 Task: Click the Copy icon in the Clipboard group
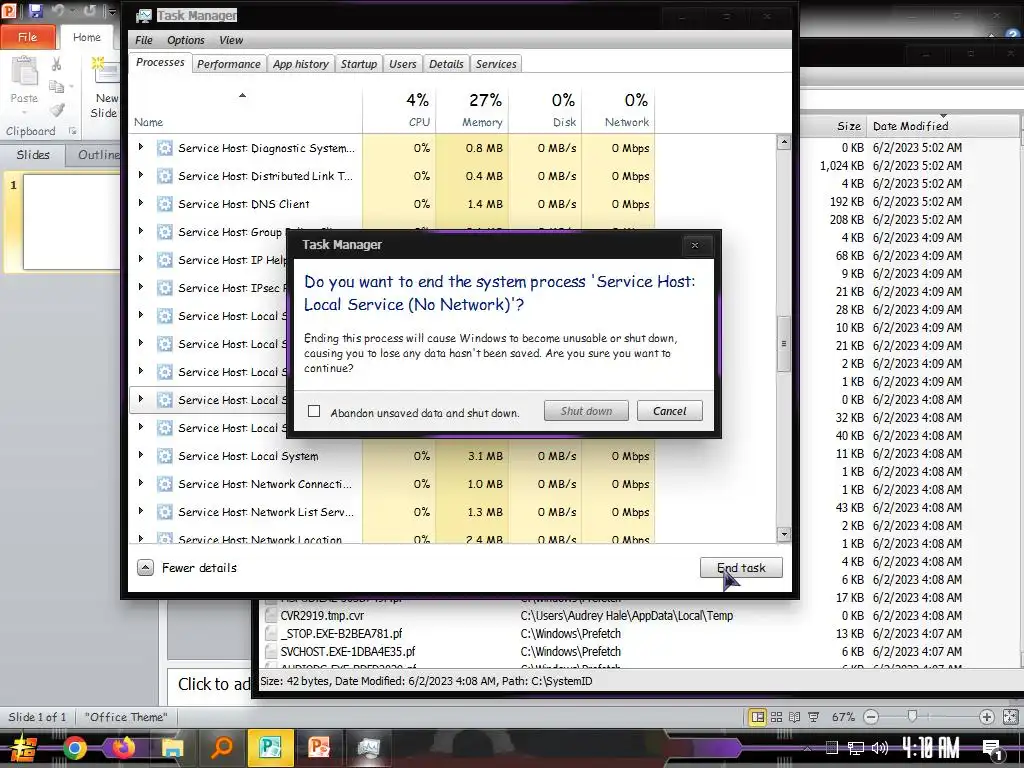[x=57, y=87]
